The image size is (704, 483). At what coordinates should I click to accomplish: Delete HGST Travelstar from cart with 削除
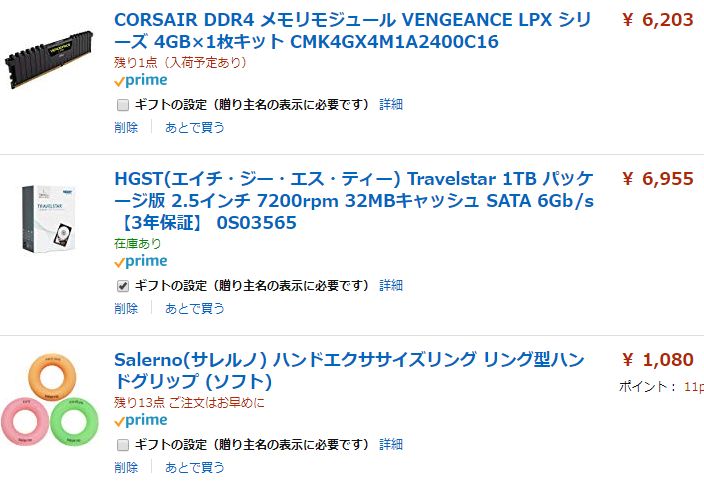(126, 309)
